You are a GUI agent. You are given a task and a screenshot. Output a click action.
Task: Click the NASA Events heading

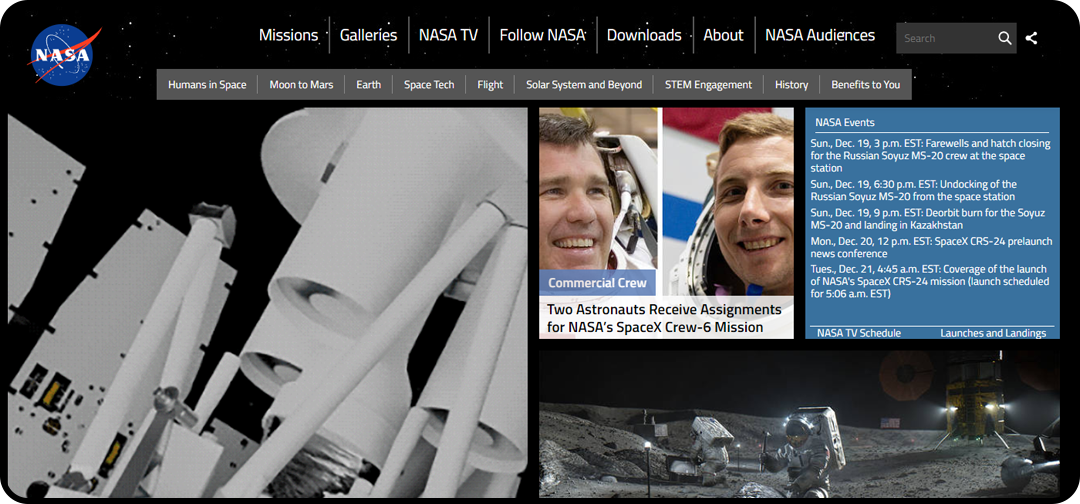pos(844,123)
